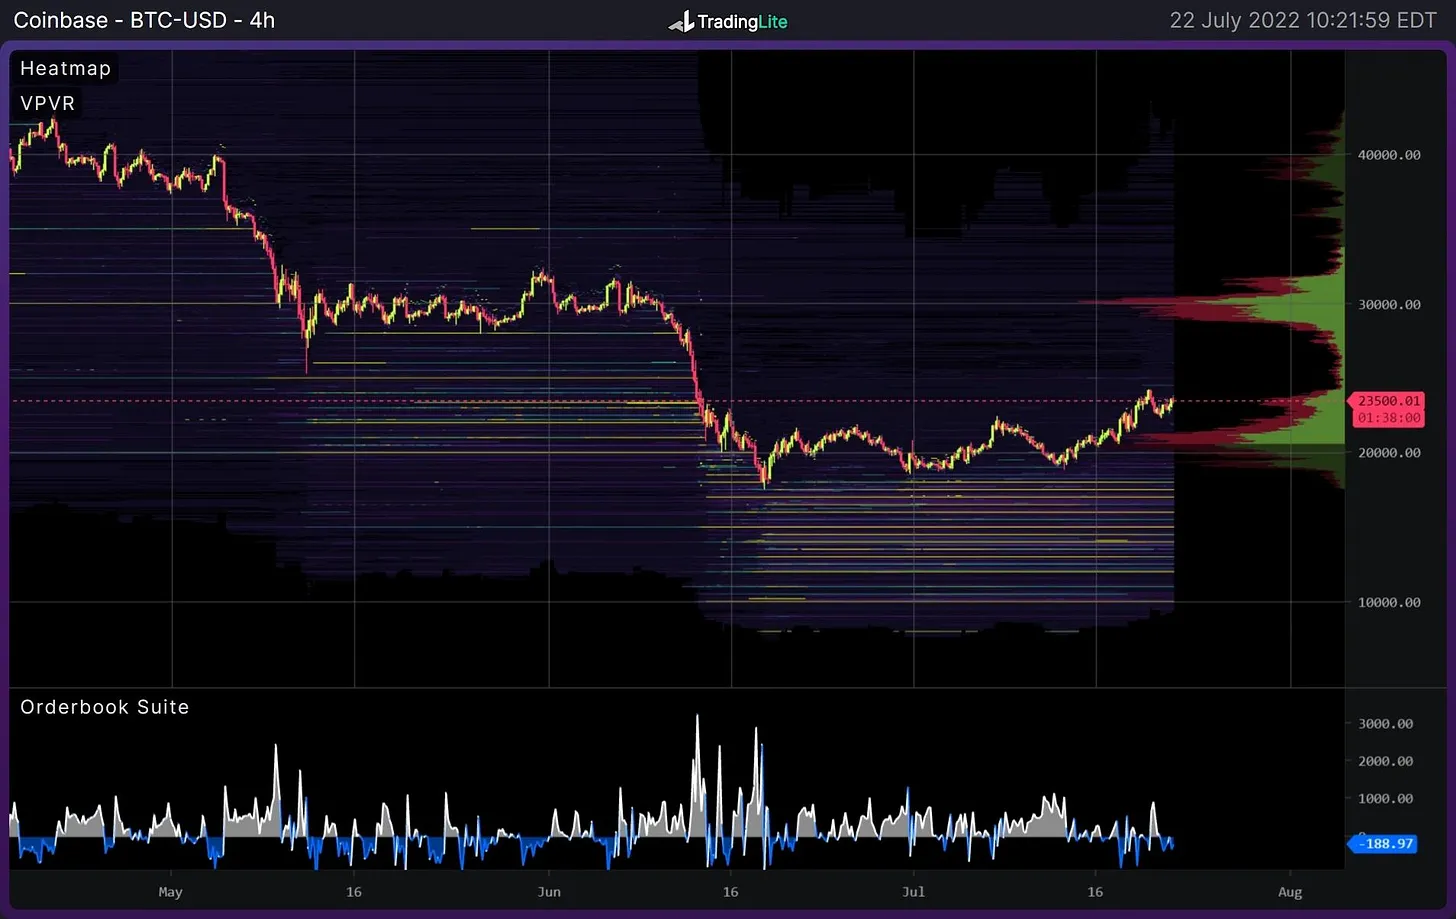
Task: Click the 22 July 2022 timestamp text
Action: [1302, 21]
